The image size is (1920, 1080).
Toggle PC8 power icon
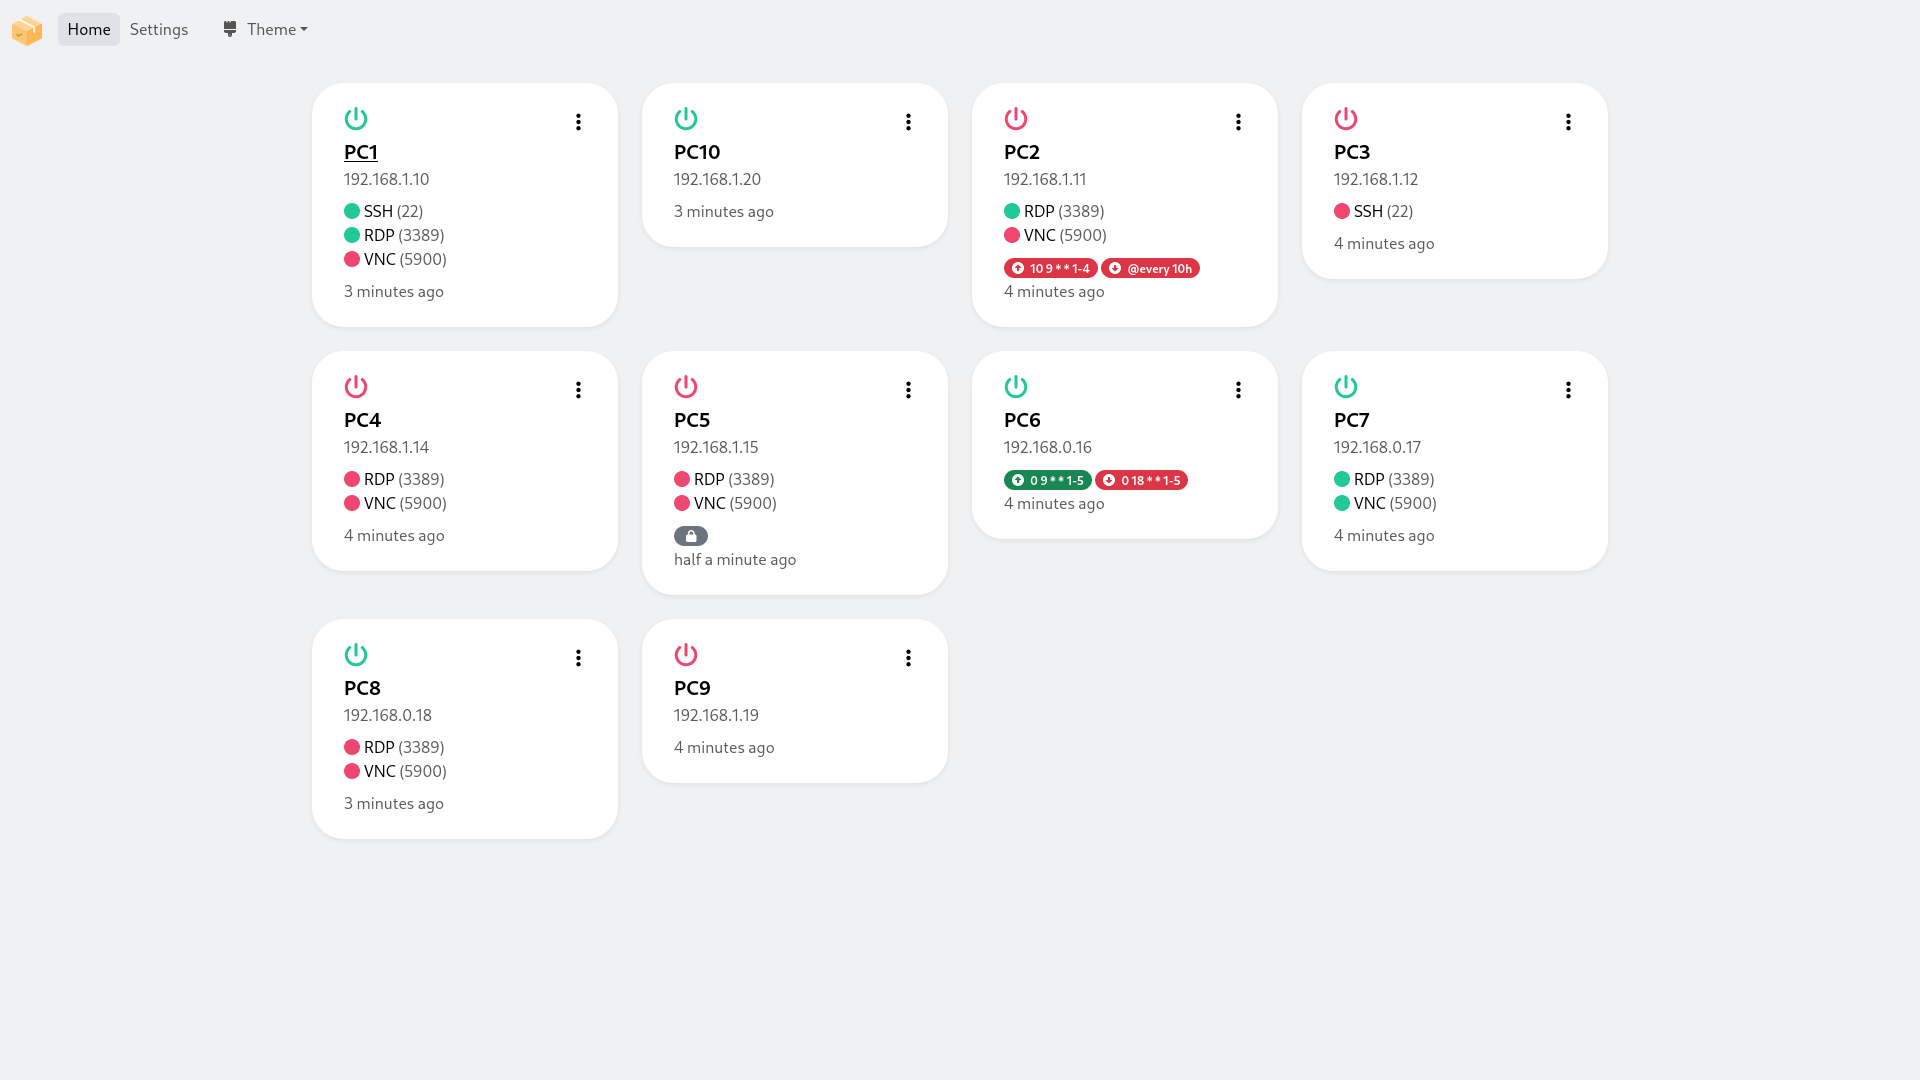pos(356,655)
